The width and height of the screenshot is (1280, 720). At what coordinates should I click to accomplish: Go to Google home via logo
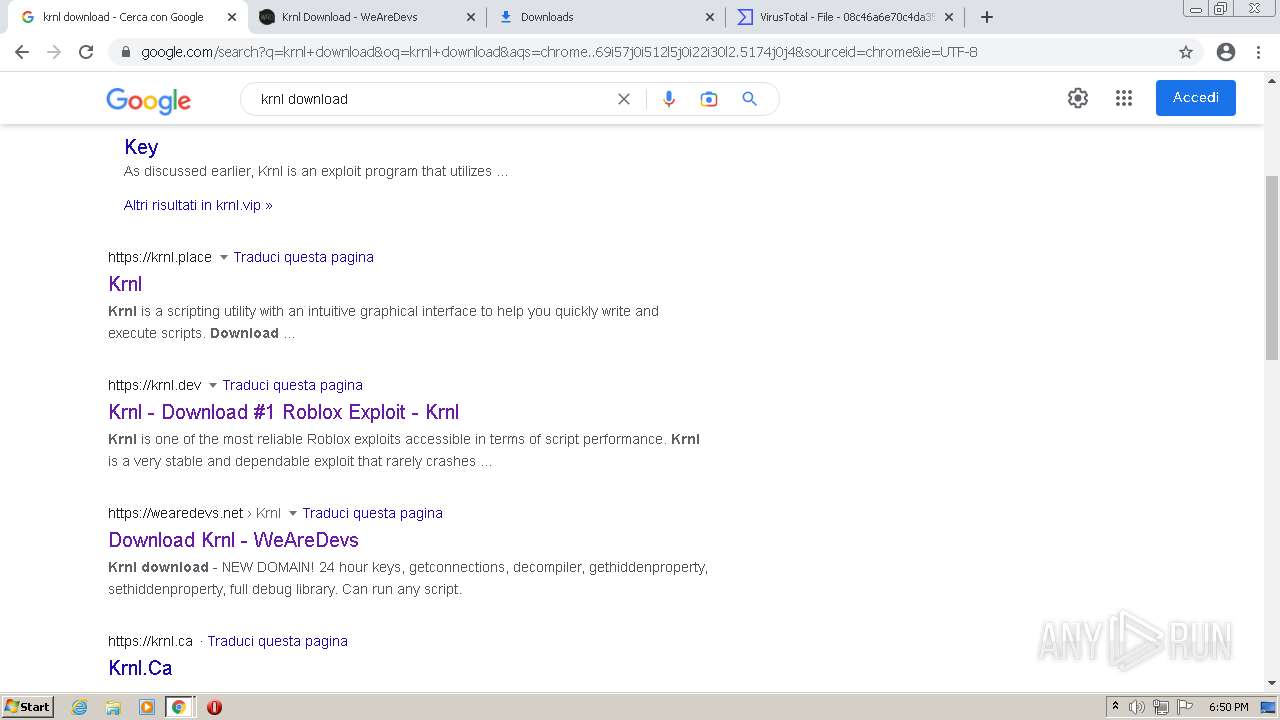(x=148, y=100)
